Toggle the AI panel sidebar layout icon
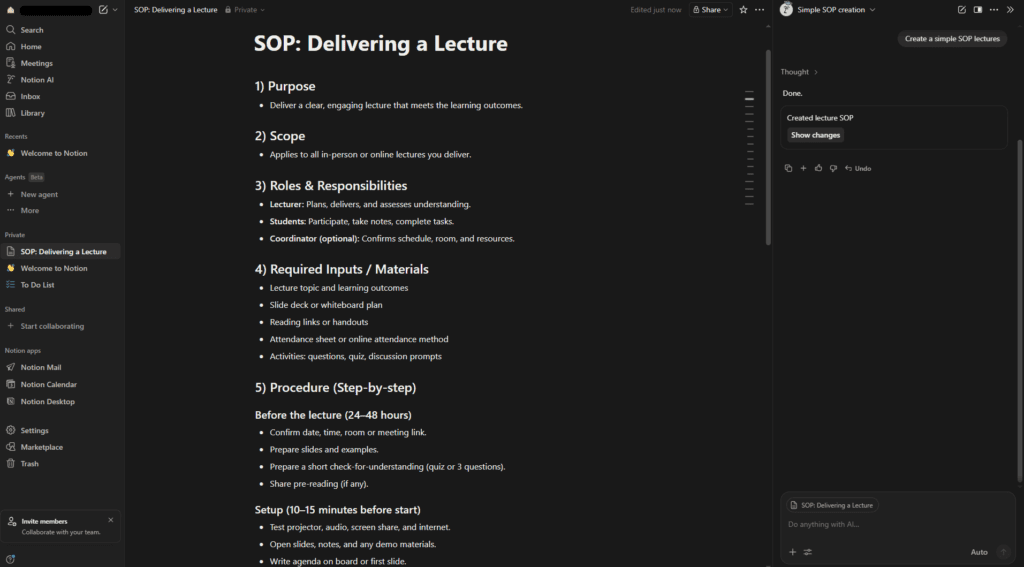This screenshot has width=1024, height=567. pyautogui.click(x=978, y=10)
